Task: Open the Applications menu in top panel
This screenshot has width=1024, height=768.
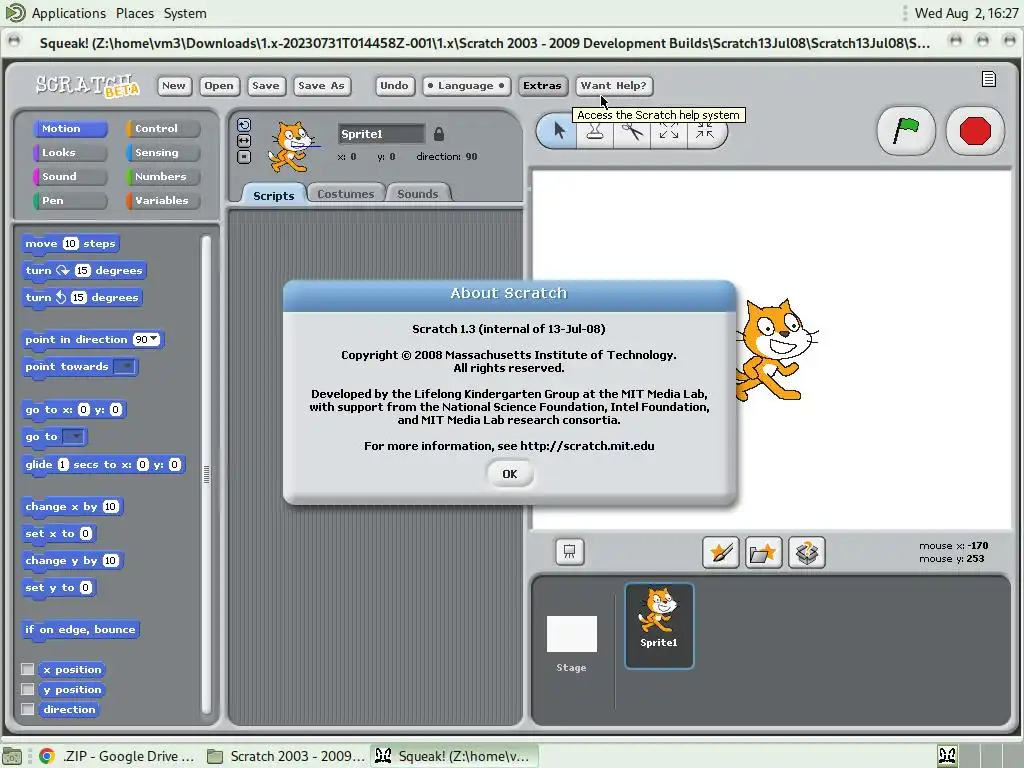Action: (x=69, y=13)
